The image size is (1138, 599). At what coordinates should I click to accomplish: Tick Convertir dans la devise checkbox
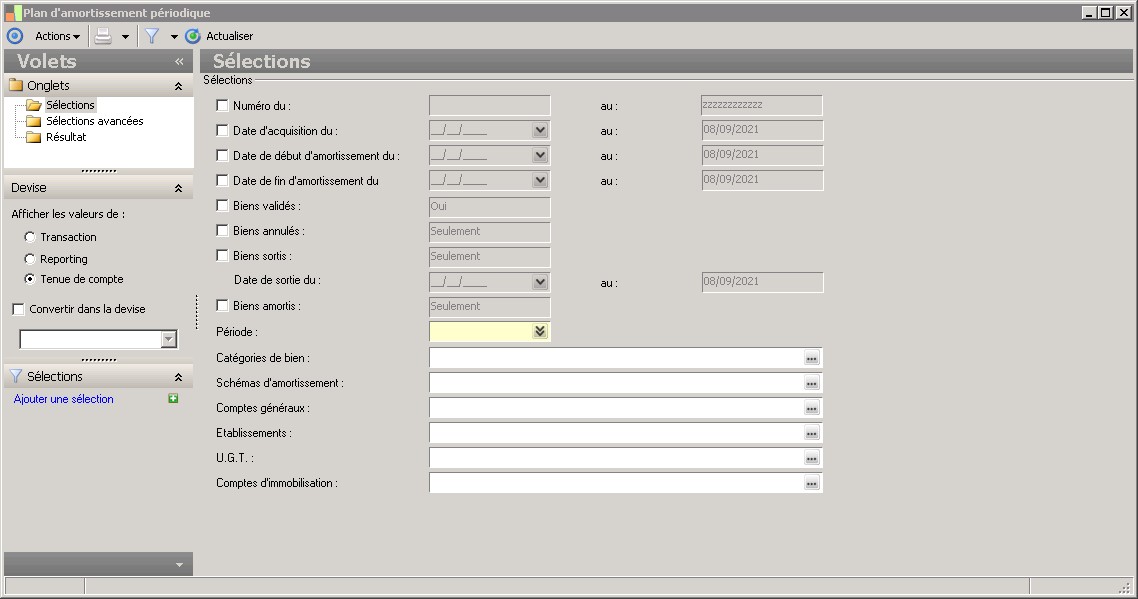pyautogui.click(x=18, y=309)
